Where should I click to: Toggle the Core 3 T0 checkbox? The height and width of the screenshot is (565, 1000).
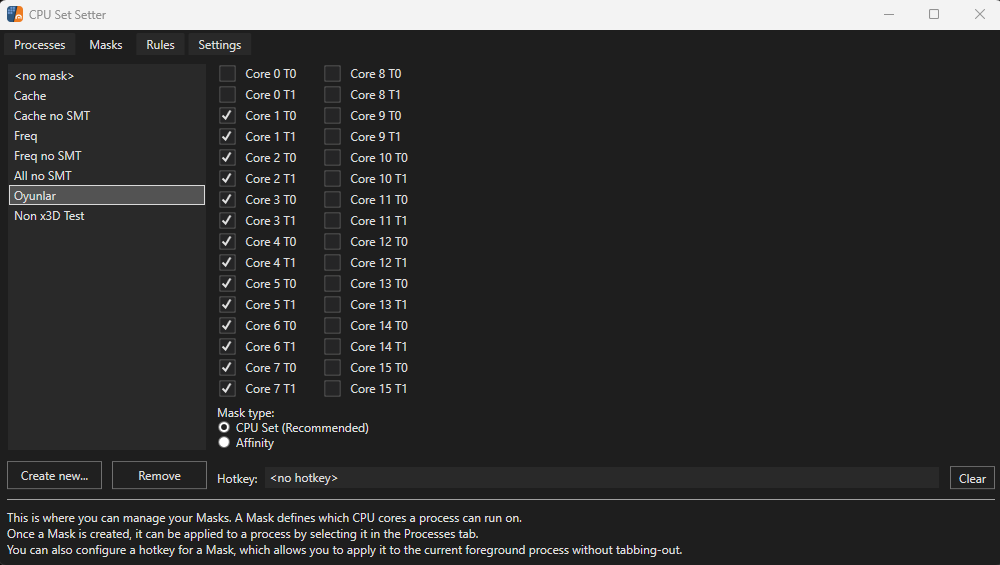[x=227, y=200]
